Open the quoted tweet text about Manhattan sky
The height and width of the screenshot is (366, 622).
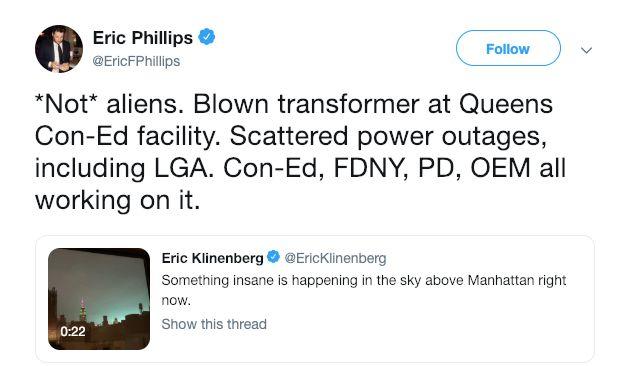(364, 290)
